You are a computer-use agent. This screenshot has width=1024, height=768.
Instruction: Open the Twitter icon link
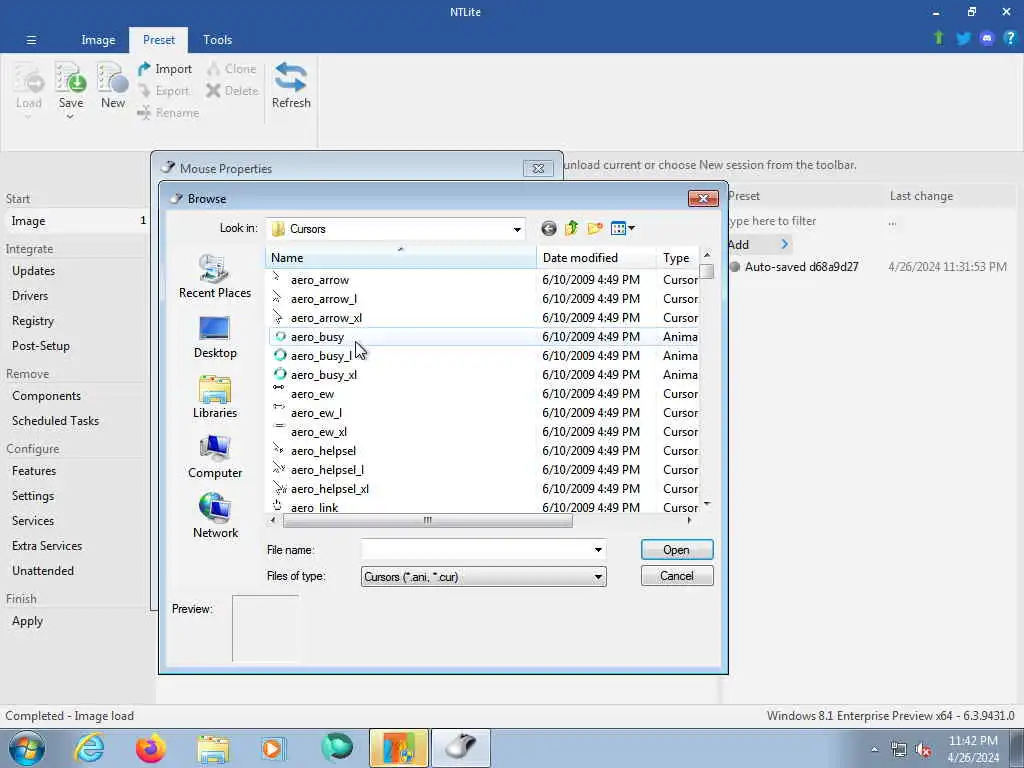tap(963, 39)
